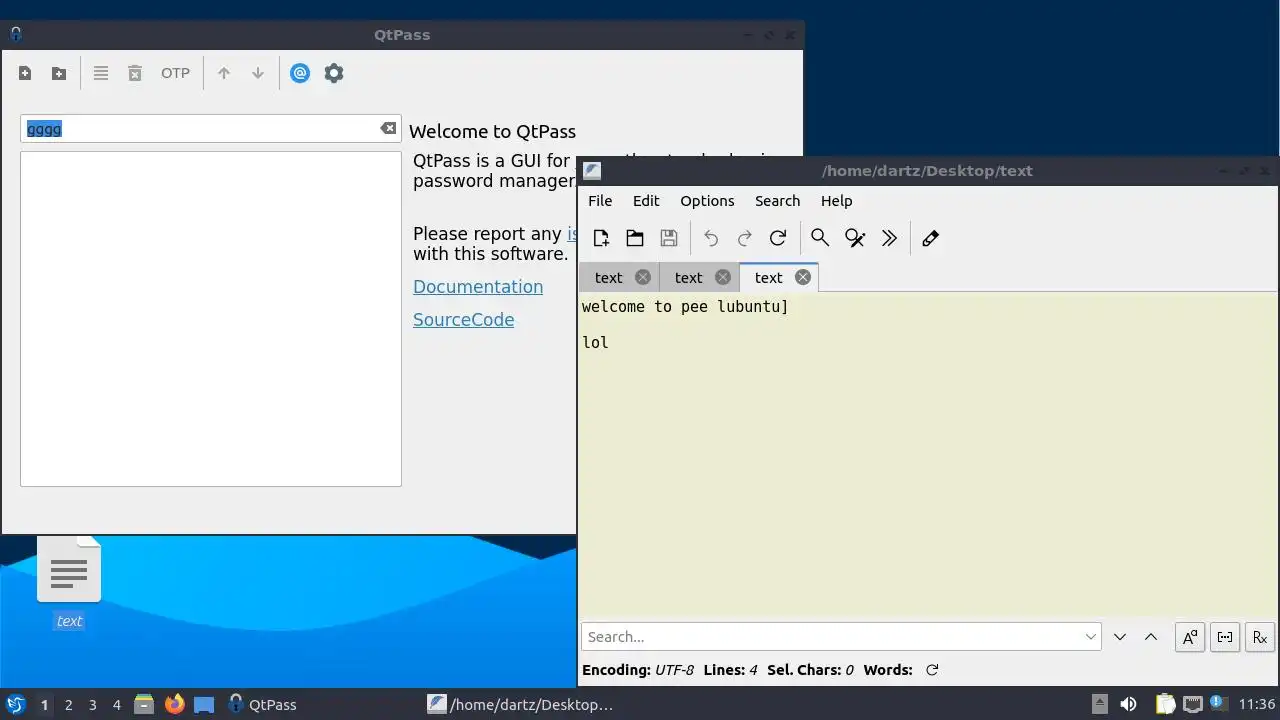Switch to virtual desktop 2
1280x720 pixels.
point(68,705)
